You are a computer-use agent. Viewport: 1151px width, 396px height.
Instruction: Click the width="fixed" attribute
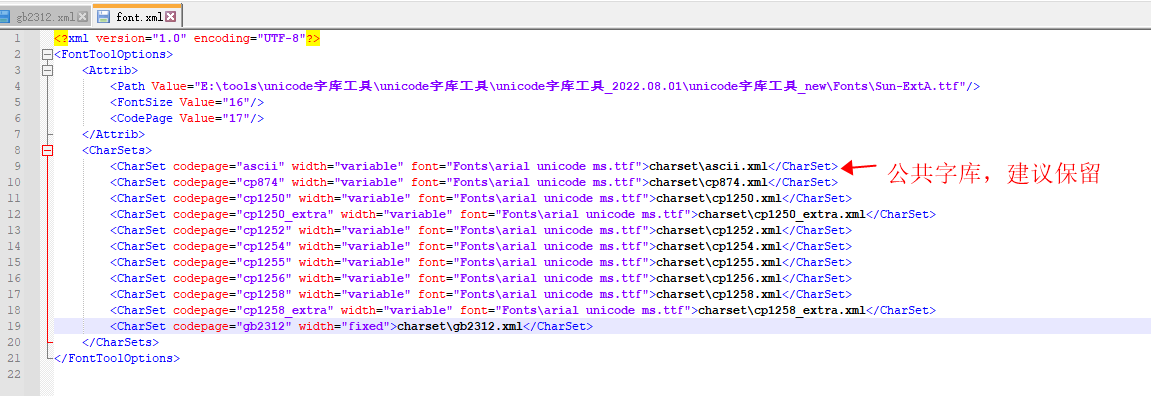(x=344, y=326)
